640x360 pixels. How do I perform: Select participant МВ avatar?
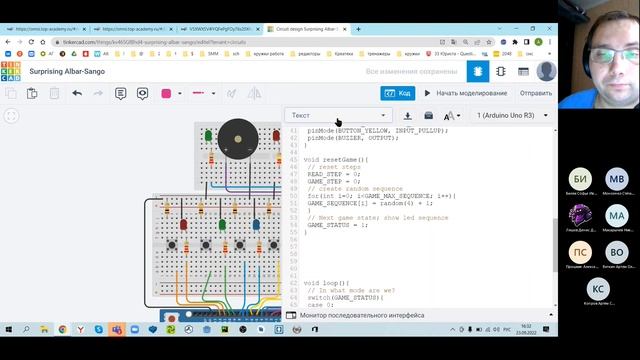[x=617, y=179]
